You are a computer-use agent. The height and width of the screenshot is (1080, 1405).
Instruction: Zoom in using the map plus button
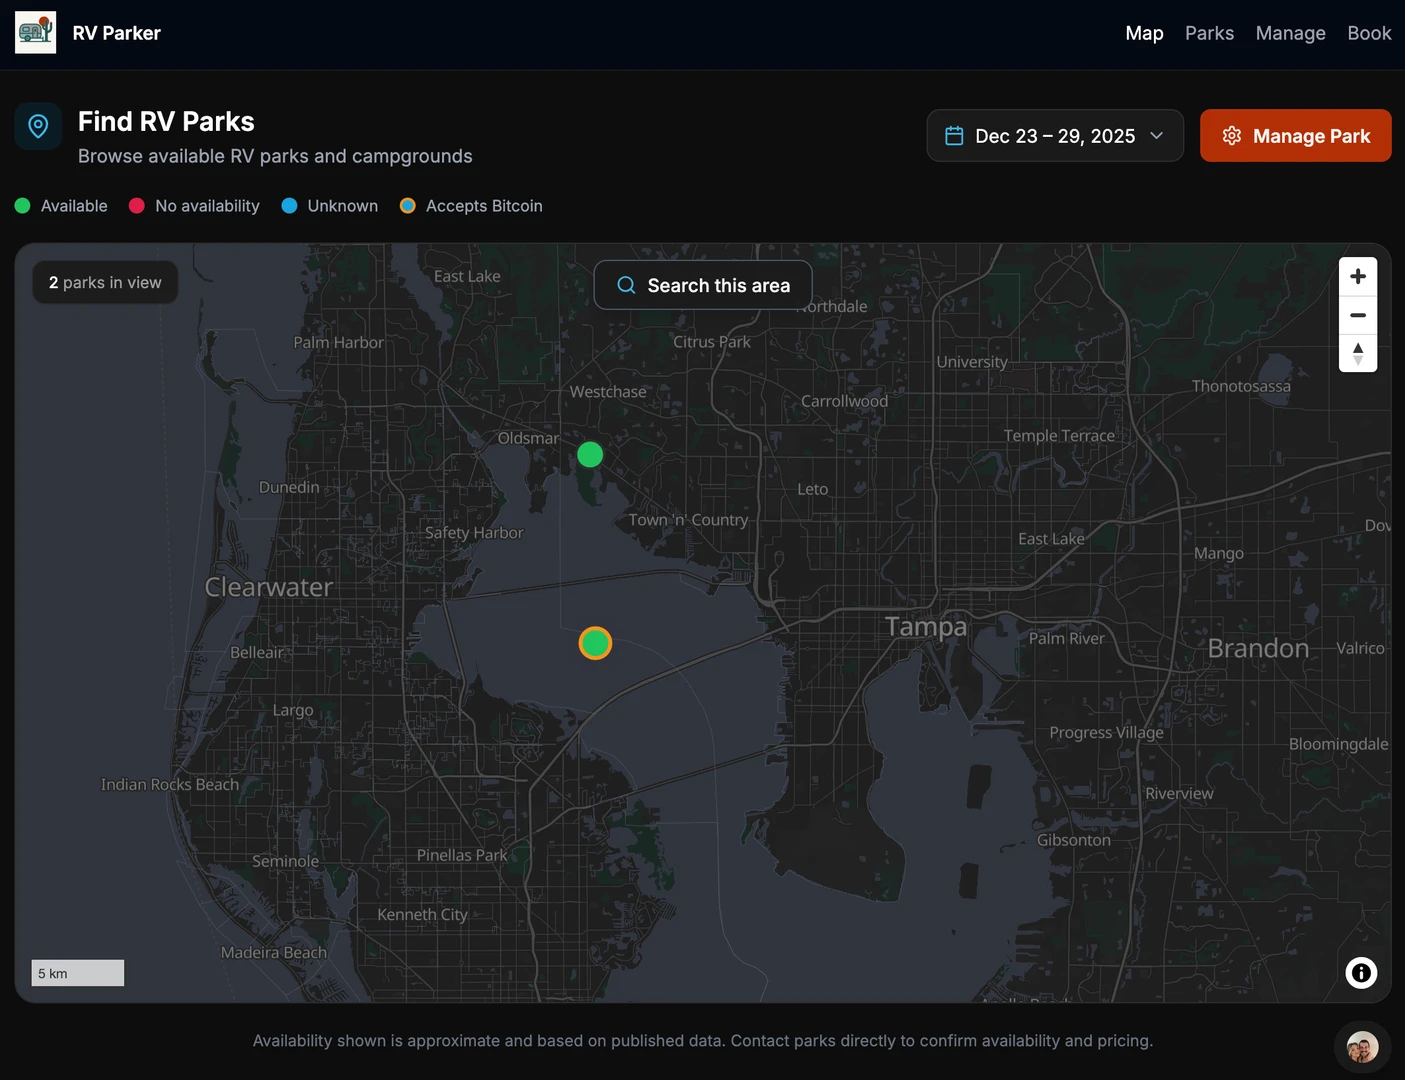click(1357, 277)
